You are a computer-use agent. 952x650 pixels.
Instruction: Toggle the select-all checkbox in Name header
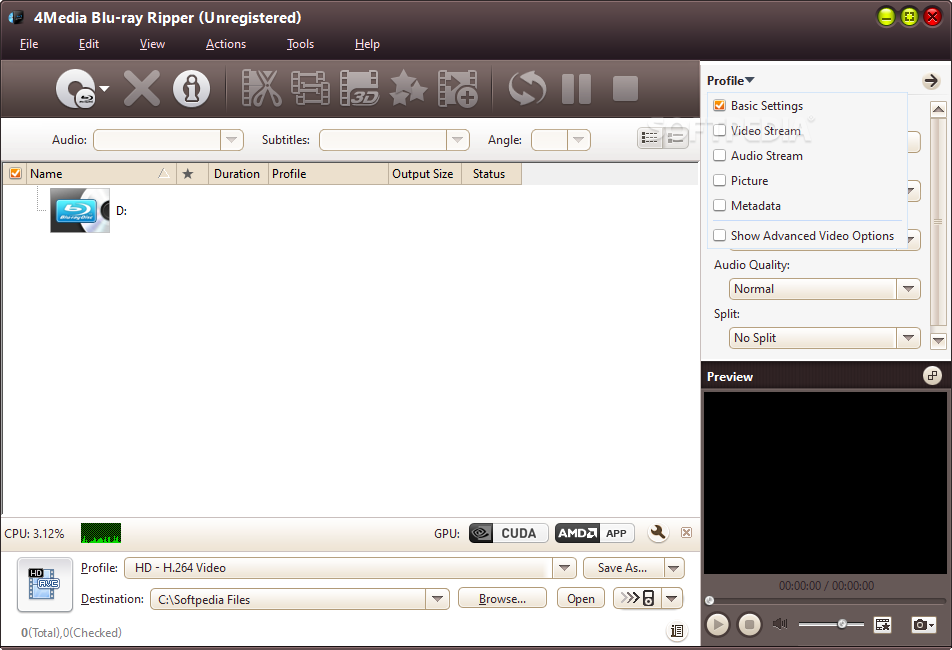[15, 174]
